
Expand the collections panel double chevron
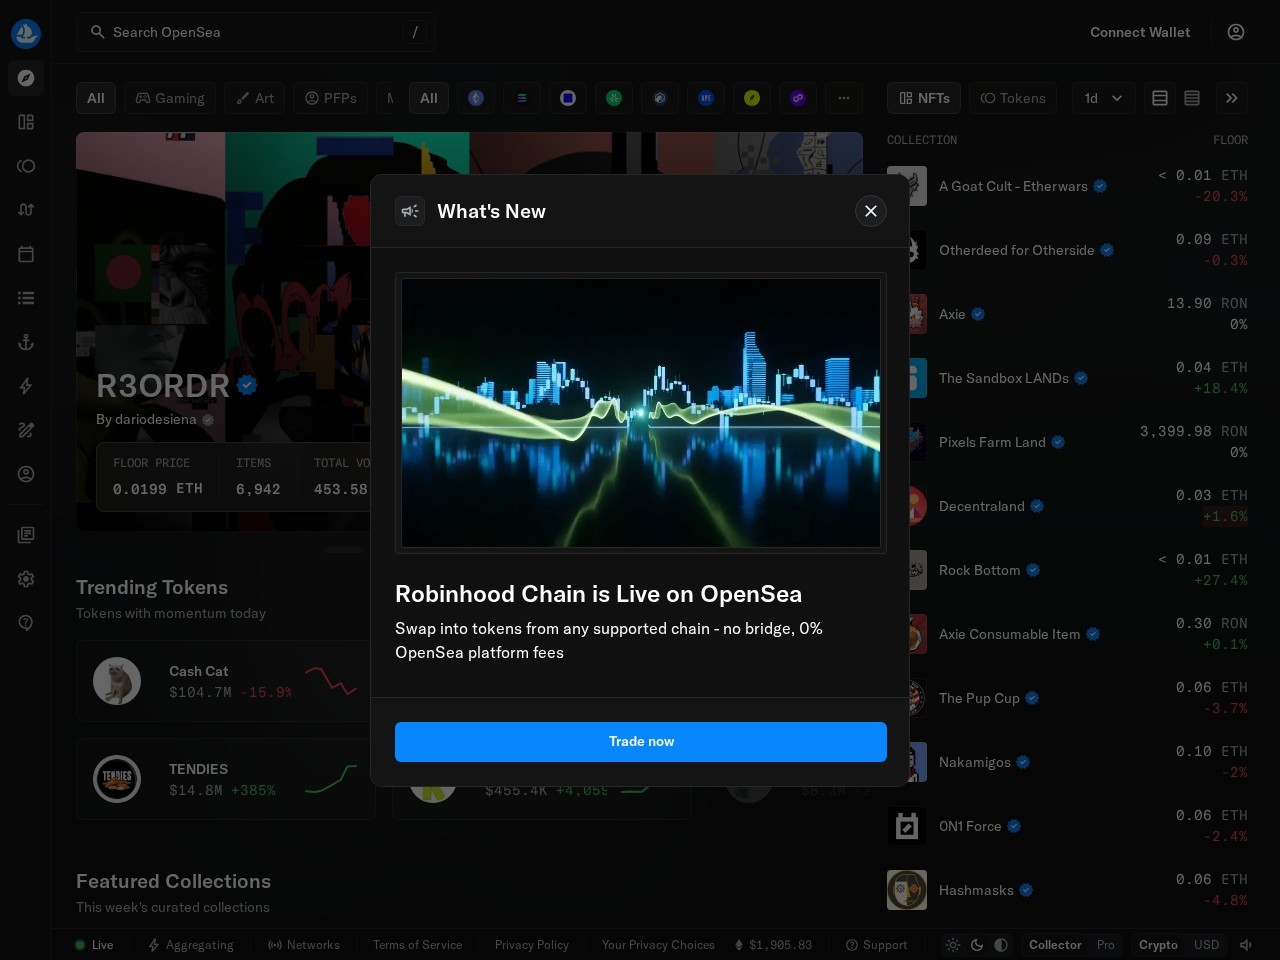(x=1232, y=98)
